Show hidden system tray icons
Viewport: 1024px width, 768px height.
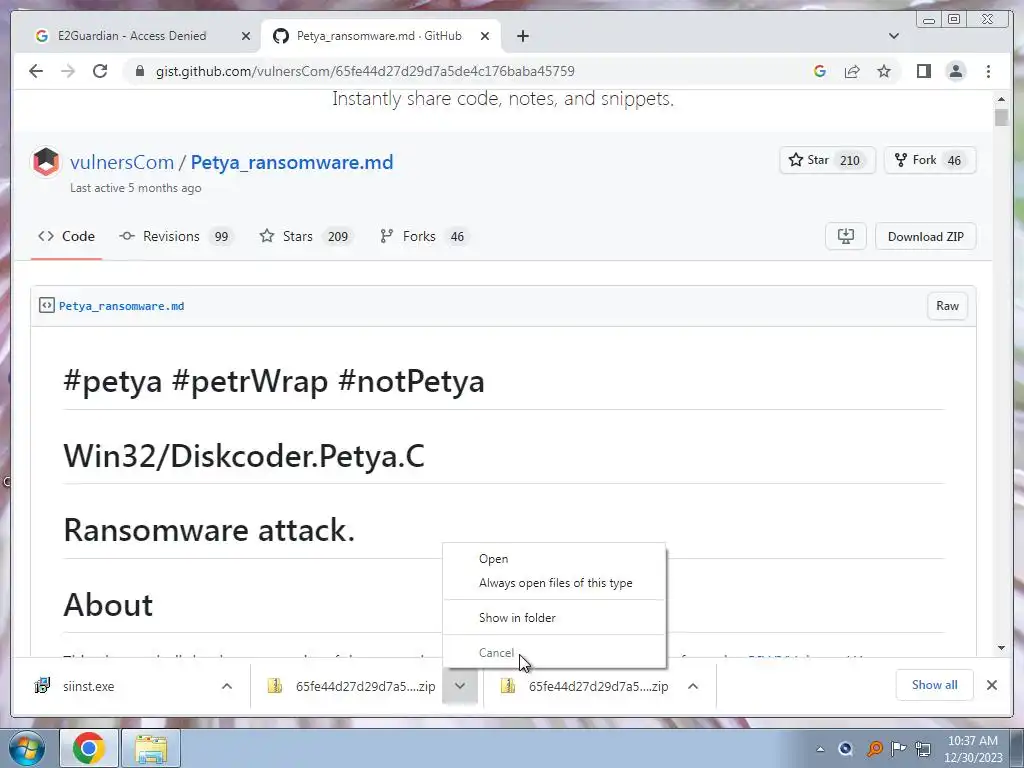click(x=820, y=749)
